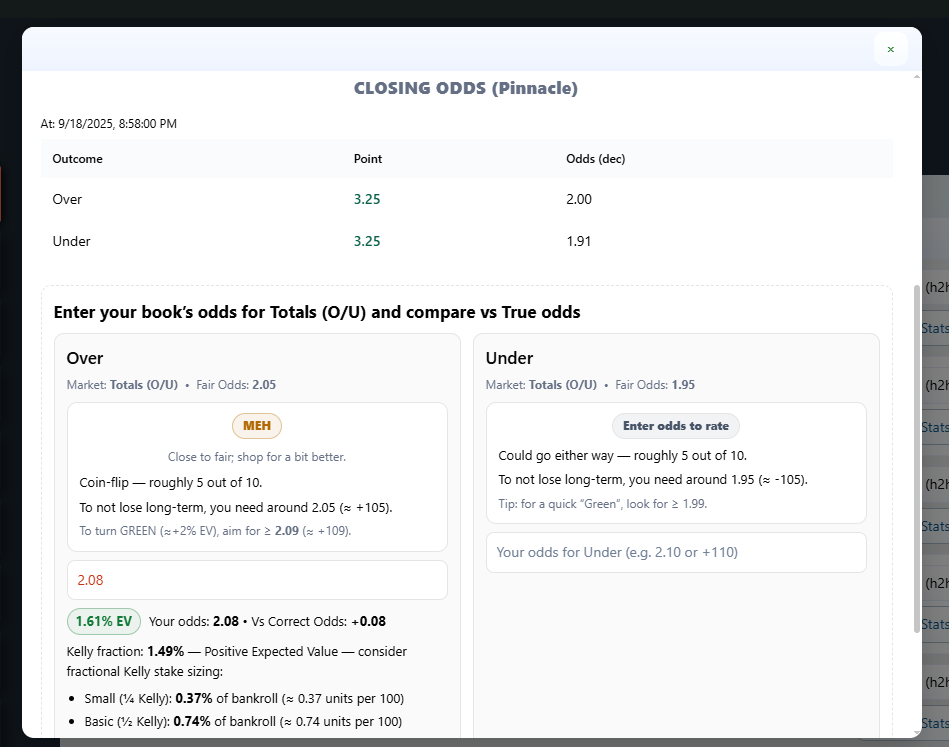Expand the Odds (dec) column header

click(592, 159)
